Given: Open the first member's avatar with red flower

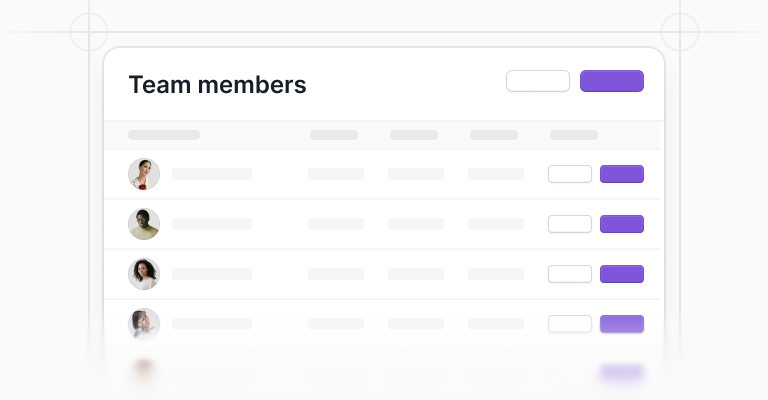Looking at the screenshot, I should coord(144,174).
